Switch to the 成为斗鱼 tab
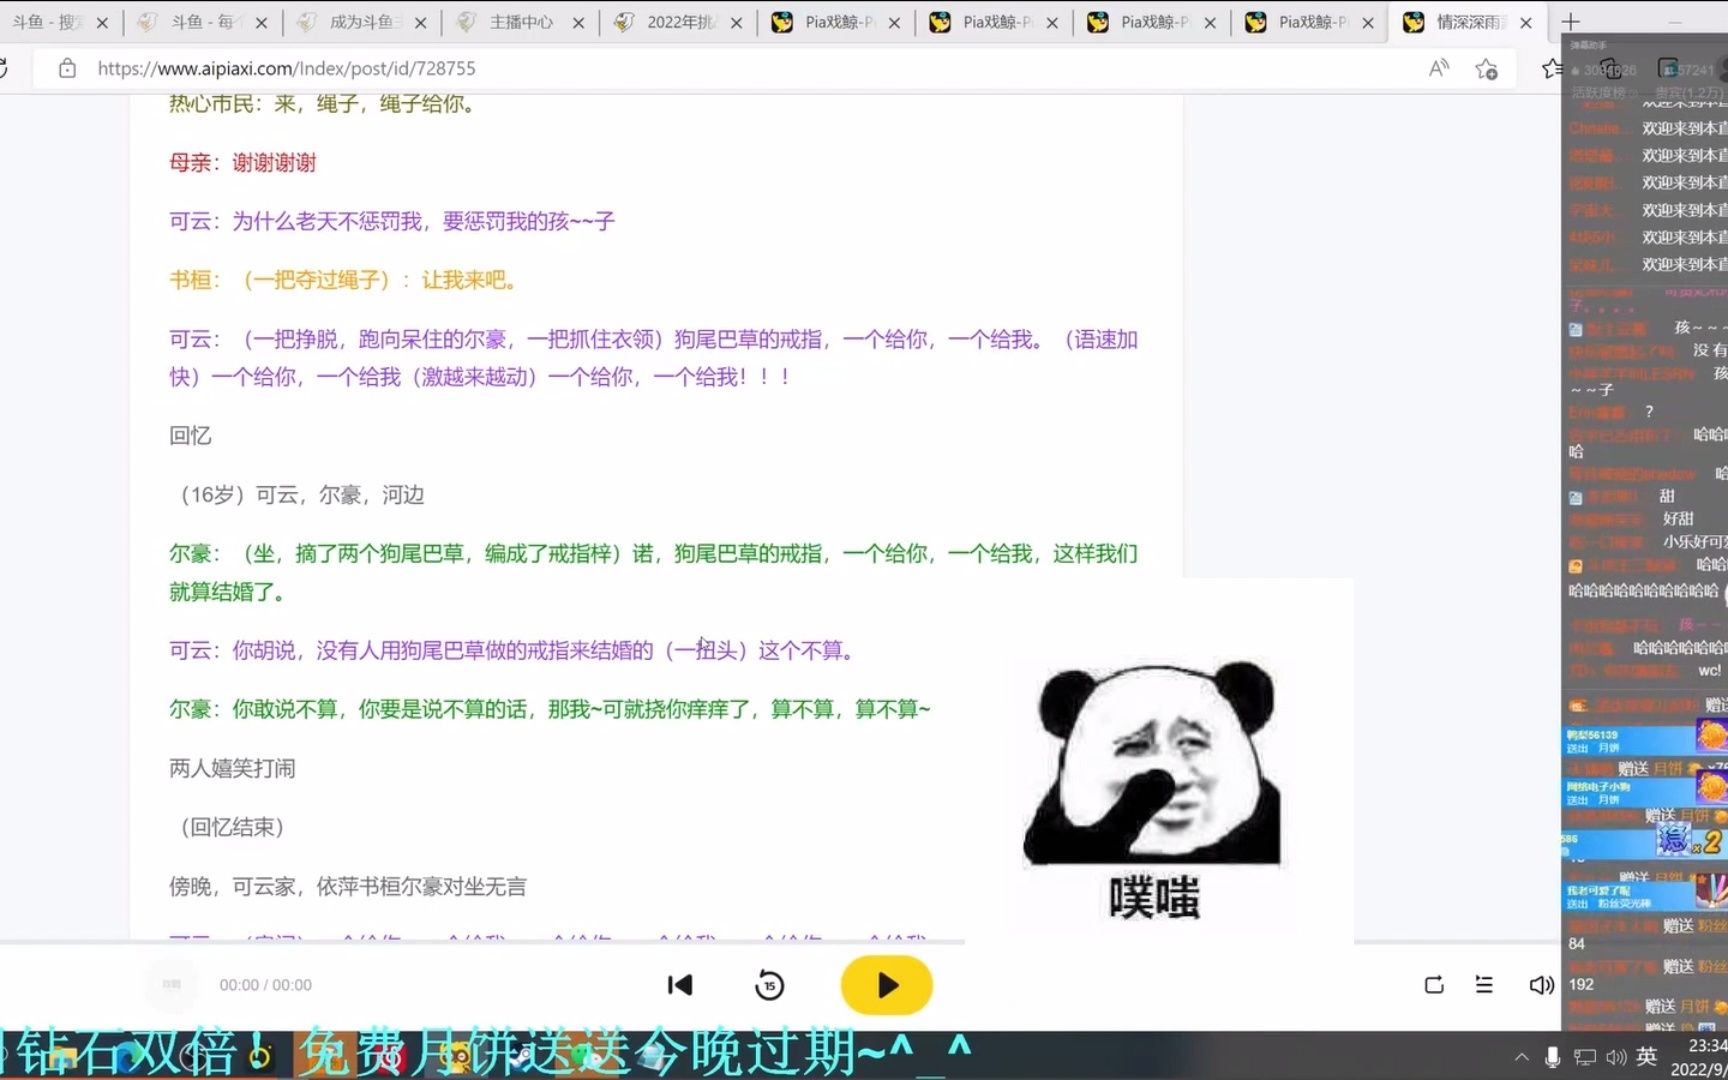 [x=364, y=22]
